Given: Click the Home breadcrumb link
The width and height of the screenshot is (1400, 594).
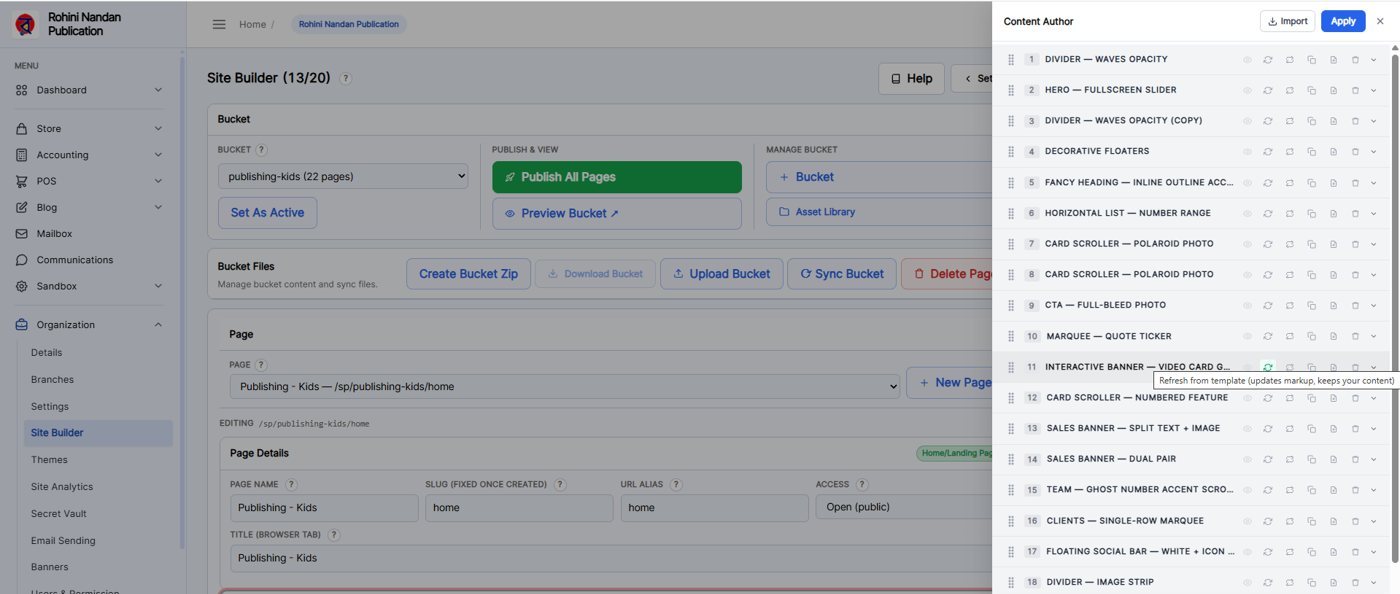Looking at the screenshot, I should coord(252,24).
